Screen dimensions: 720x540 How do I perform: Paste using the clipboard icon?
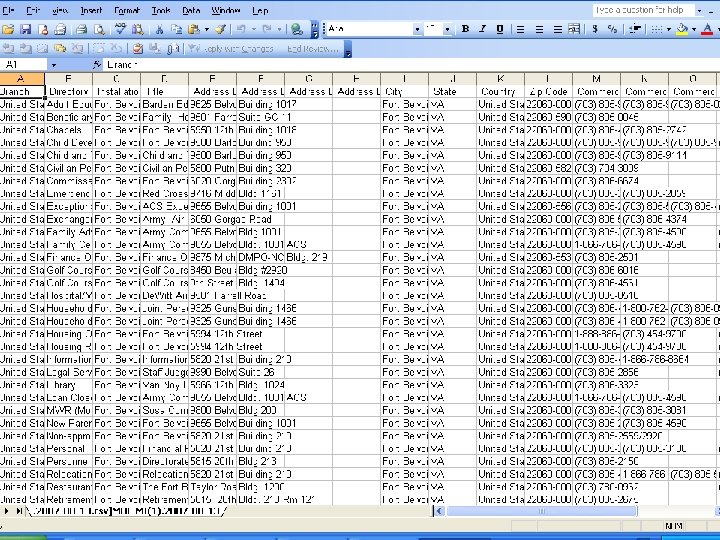coord(194,30)
